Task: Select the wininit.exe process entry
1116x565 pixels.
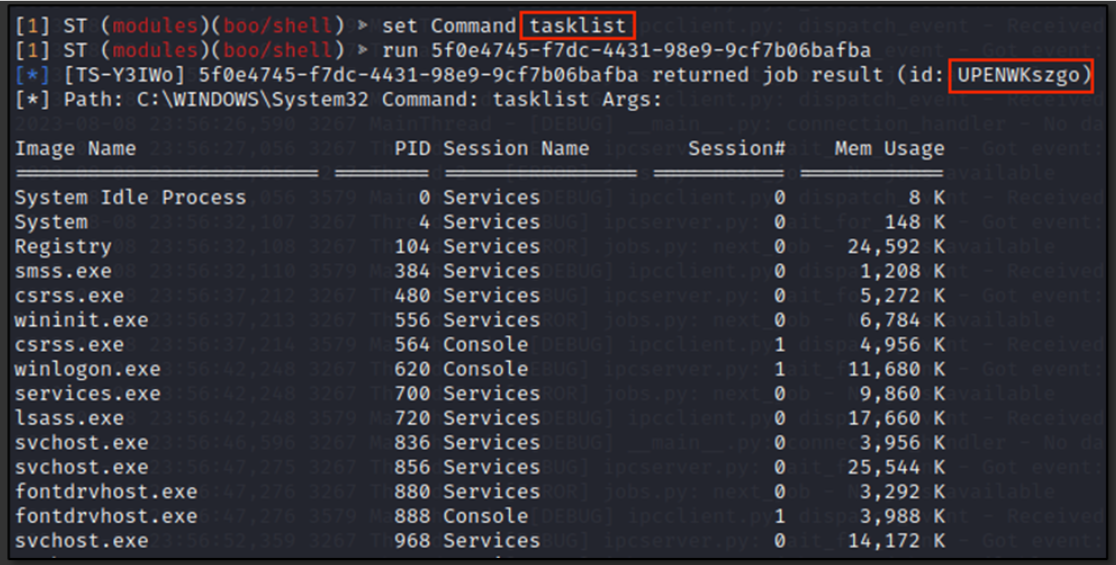Action: coord(81,320)
